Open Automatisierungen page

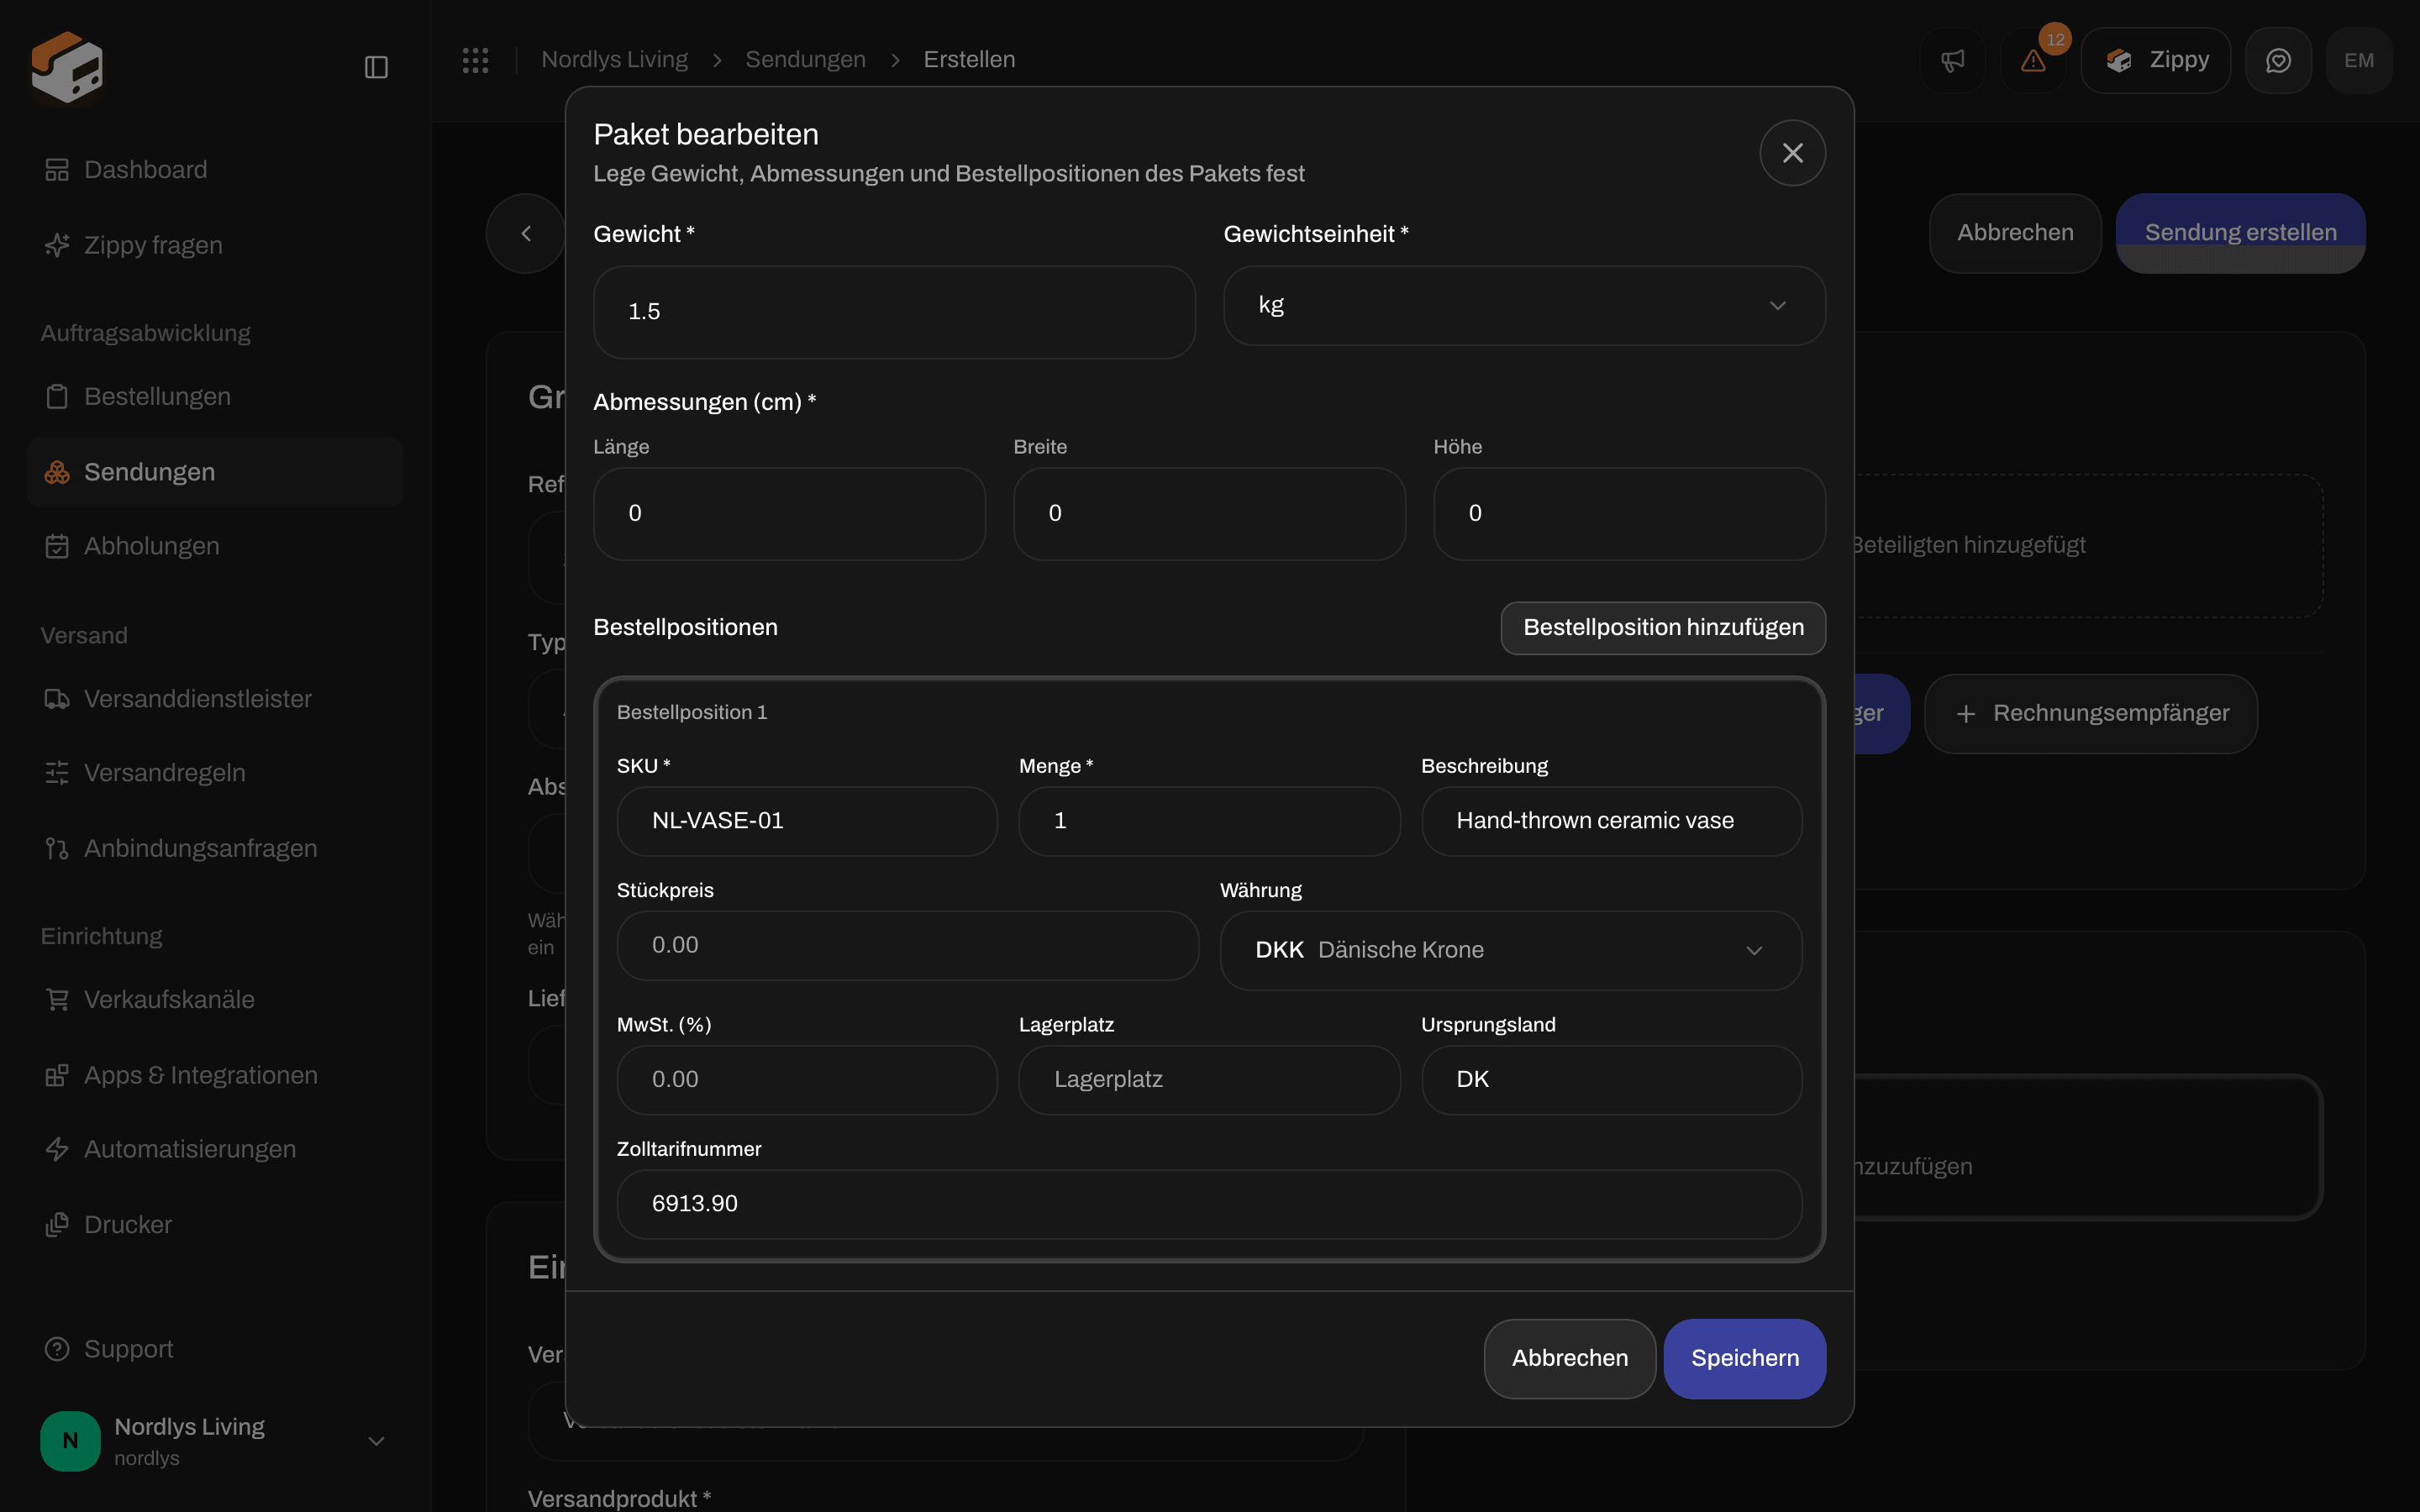[215, 1149]
